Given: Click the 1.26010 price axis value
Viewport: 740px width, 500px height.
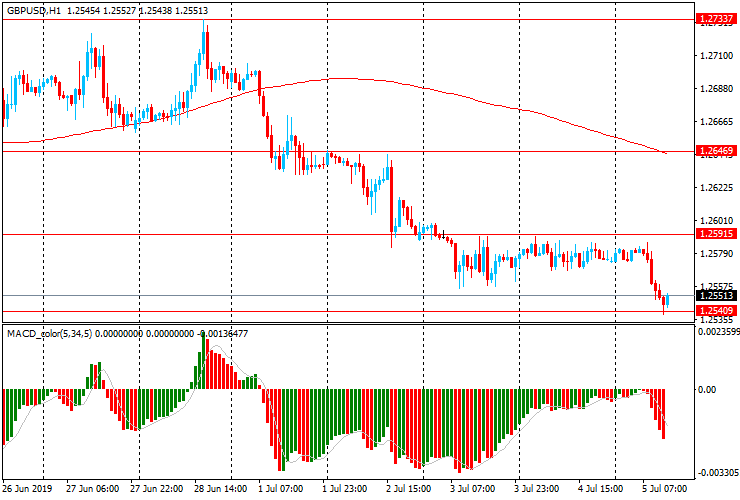Looking at the screenshot, I should coord(716,220).
